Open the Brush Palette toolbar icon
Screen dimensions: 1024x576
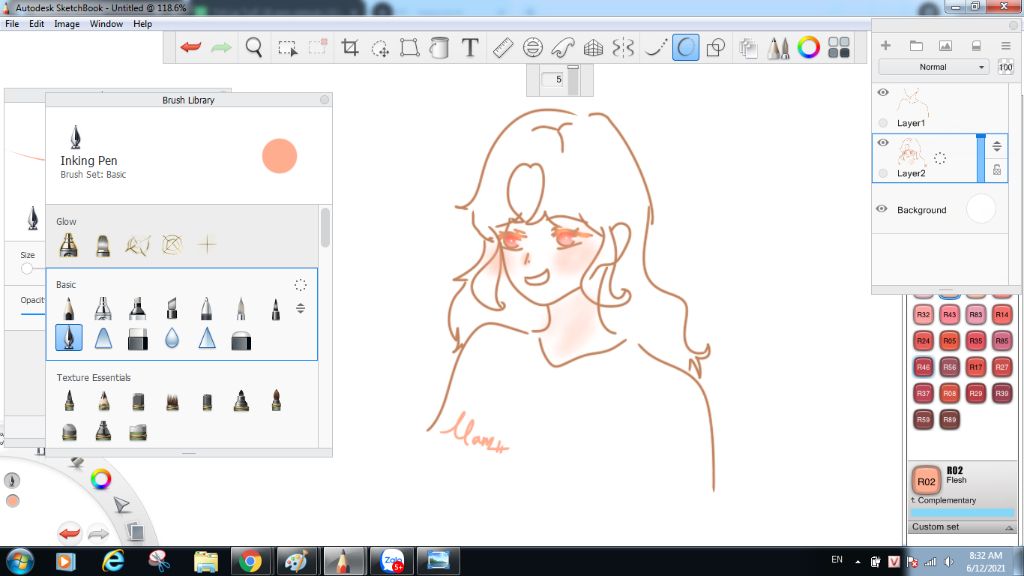(x=778, y=48)
